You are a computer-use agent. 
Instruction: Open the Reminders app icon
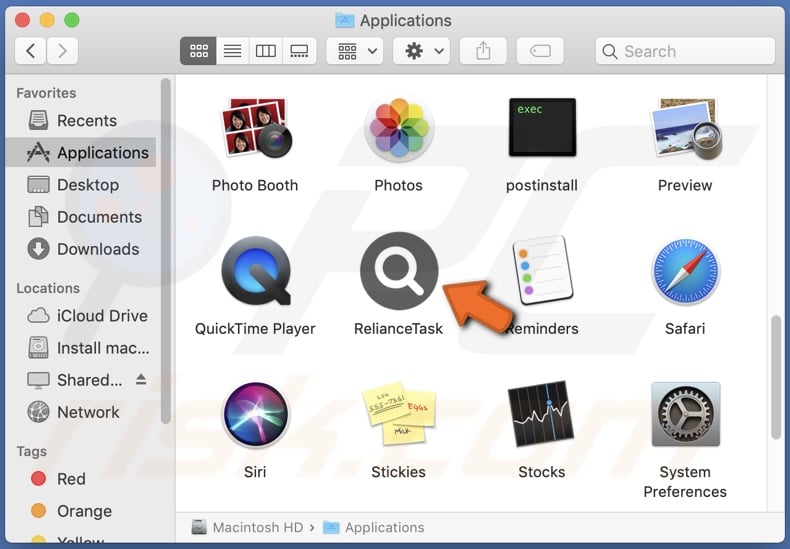click(542, 270)
